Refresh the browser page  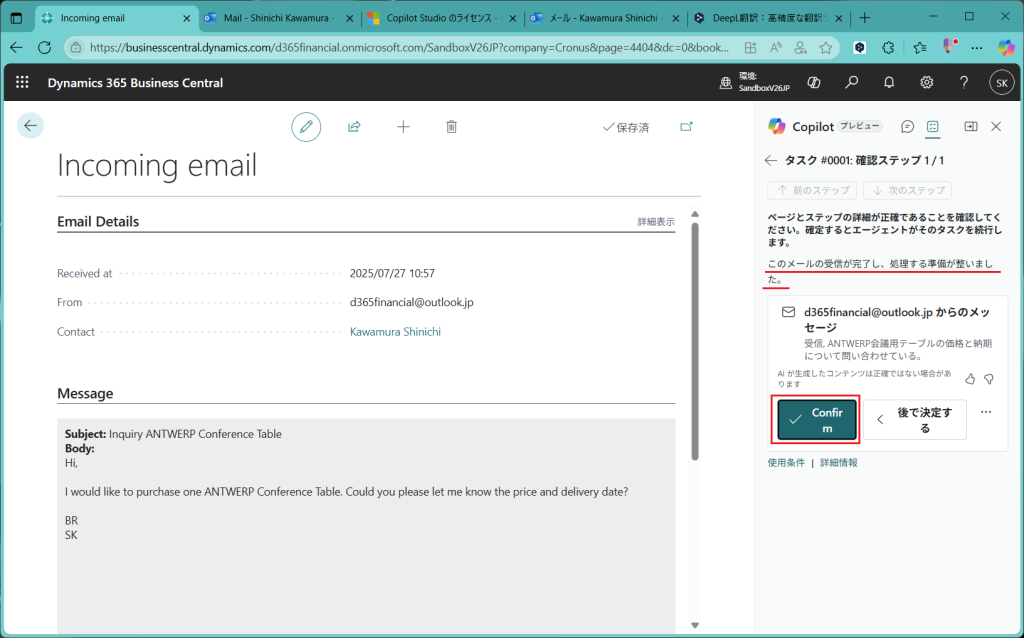(44, 47)
